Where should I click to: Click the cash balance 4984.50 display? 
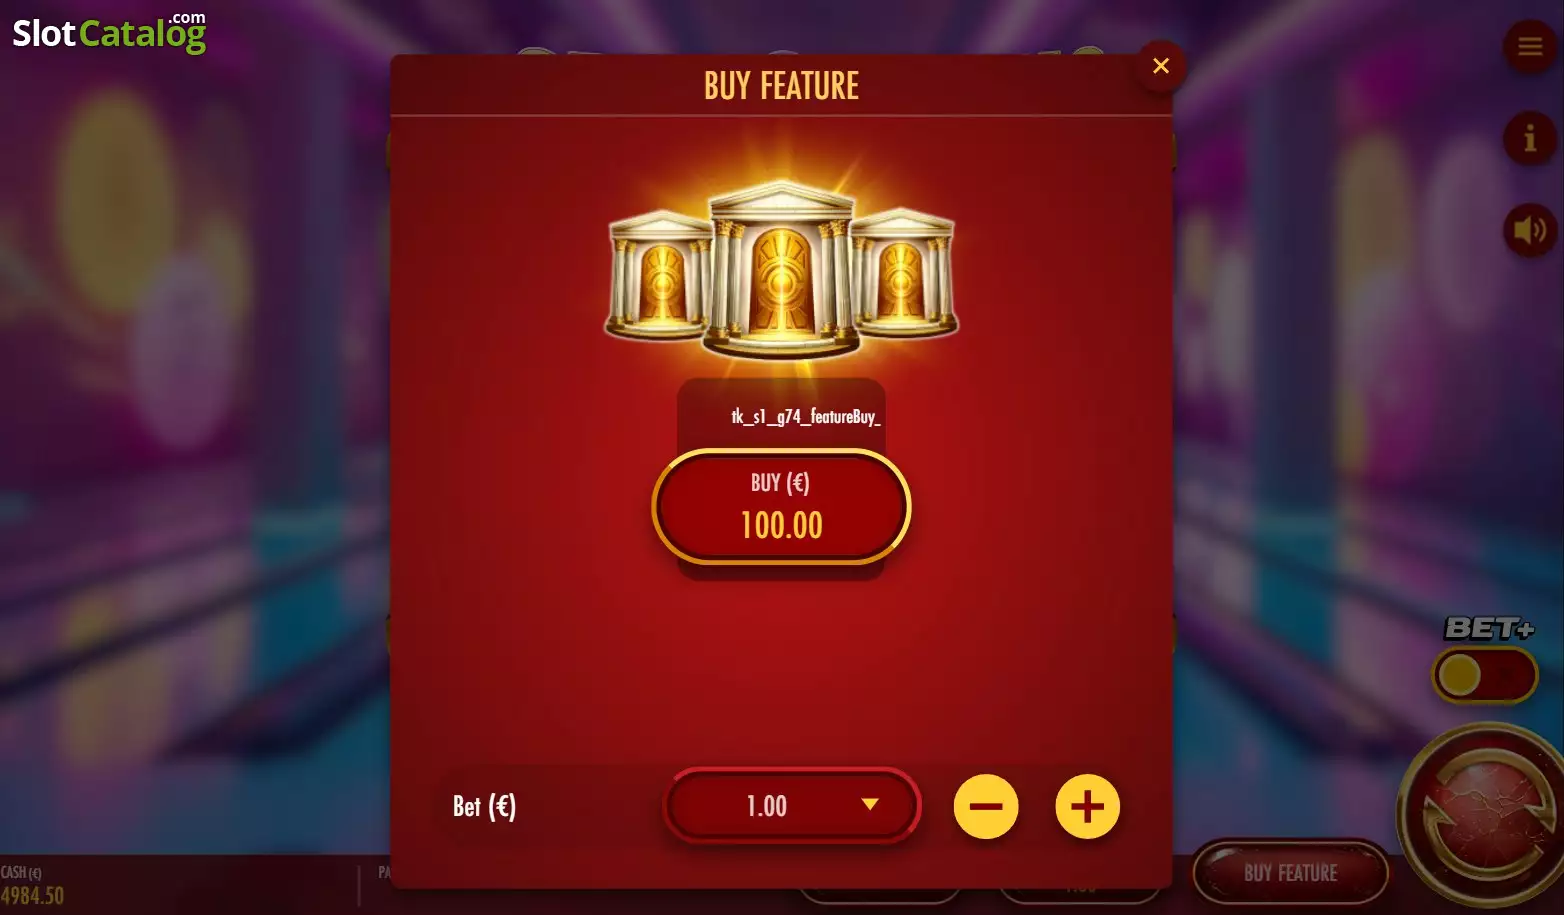(33, 895)
